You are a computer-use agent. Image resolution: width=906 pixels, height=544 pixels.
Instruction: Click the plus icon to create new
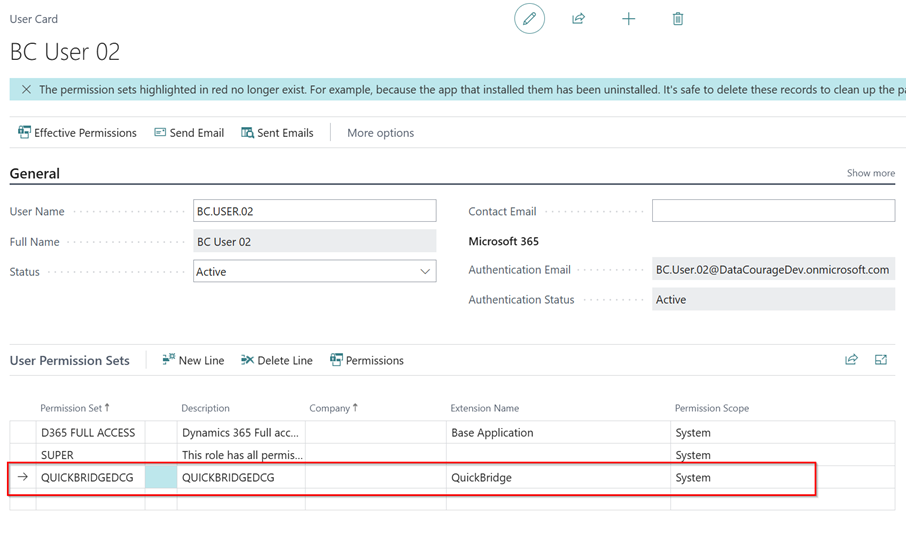pos(628,19)
